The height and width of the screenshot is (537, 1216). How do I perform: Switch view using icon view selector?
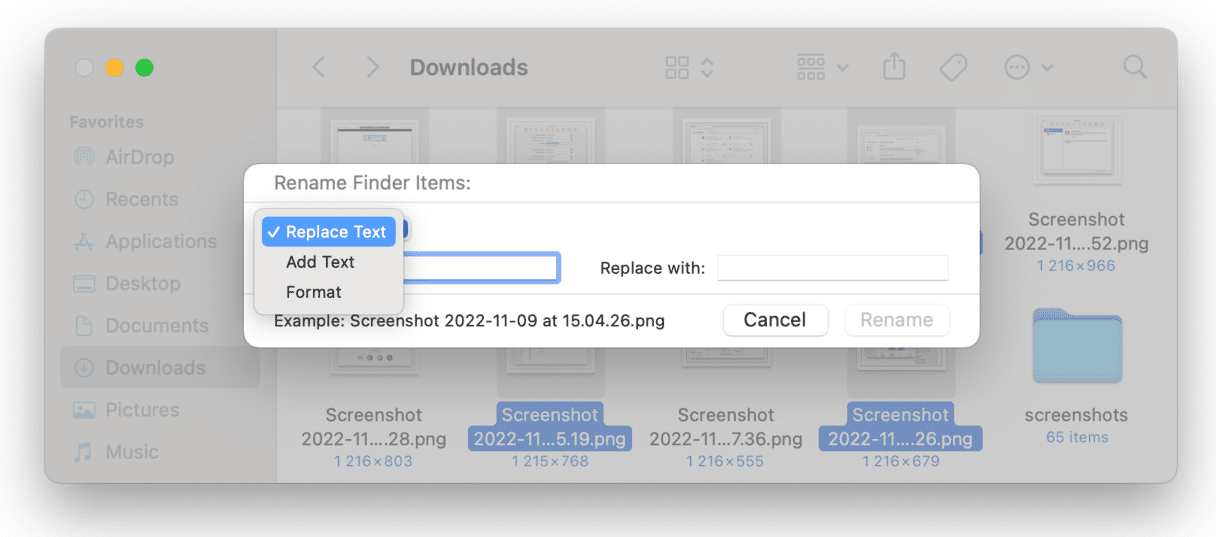(x=689, y=68)
